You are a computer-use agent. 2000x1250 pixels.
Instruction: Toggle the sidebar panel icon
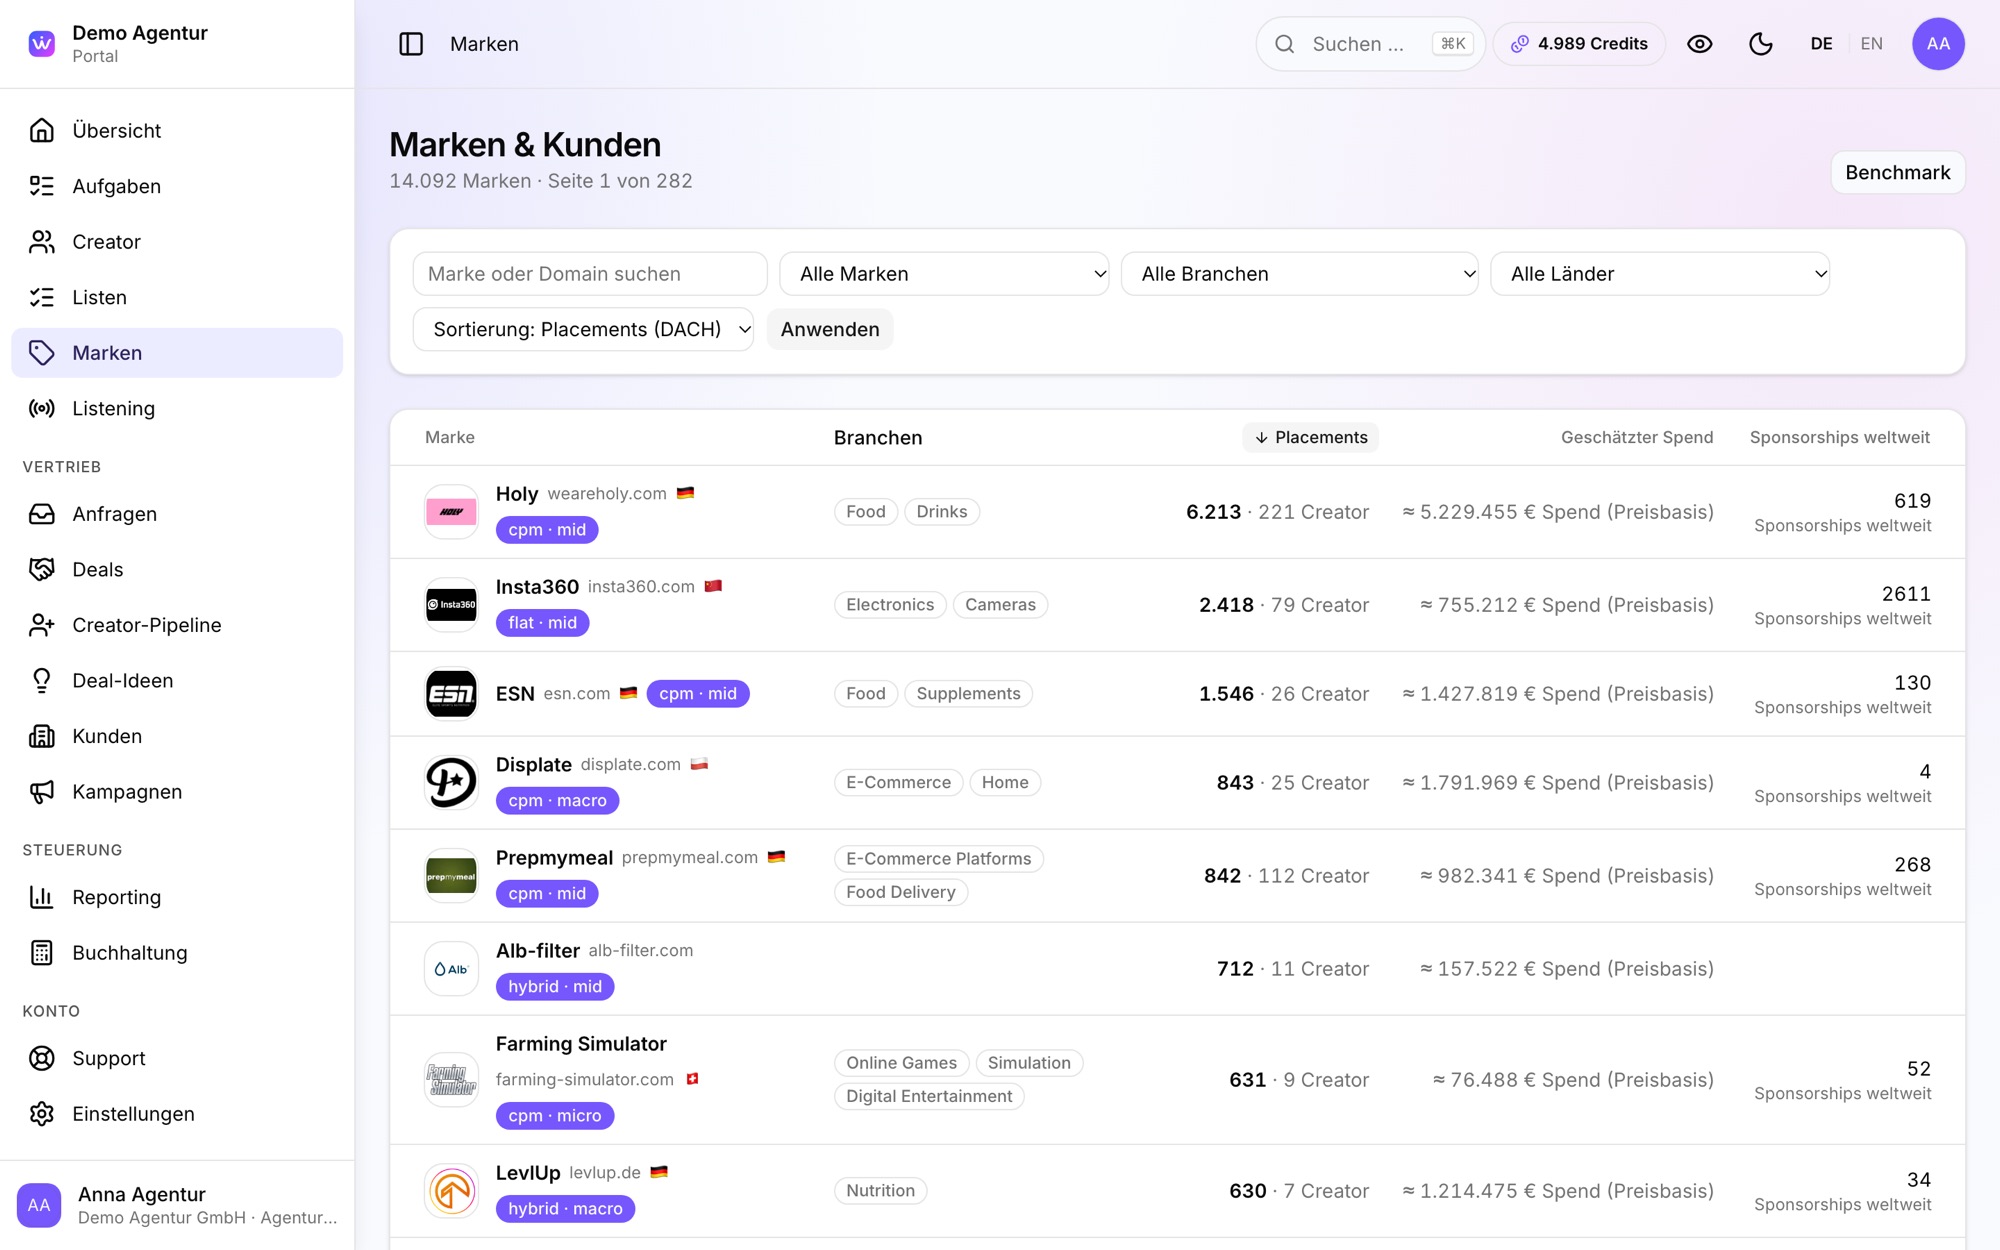point(411,44)
